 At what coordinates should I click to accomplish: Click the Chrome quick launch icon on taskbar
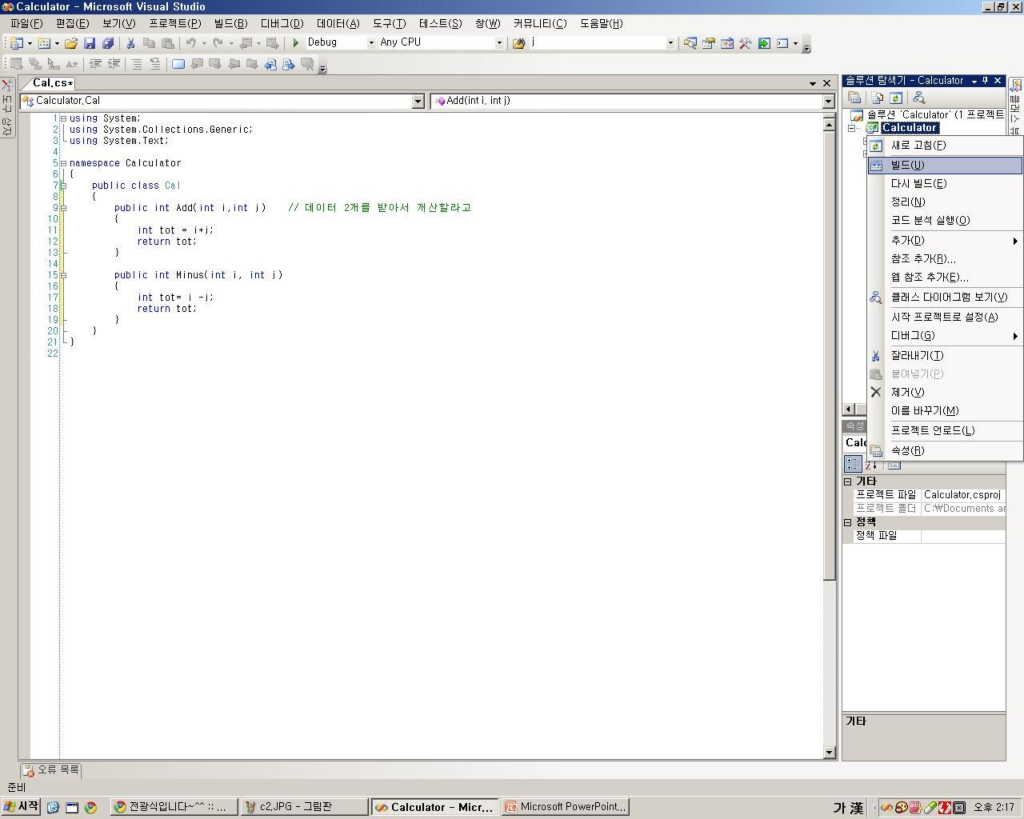tap(91, 808)
